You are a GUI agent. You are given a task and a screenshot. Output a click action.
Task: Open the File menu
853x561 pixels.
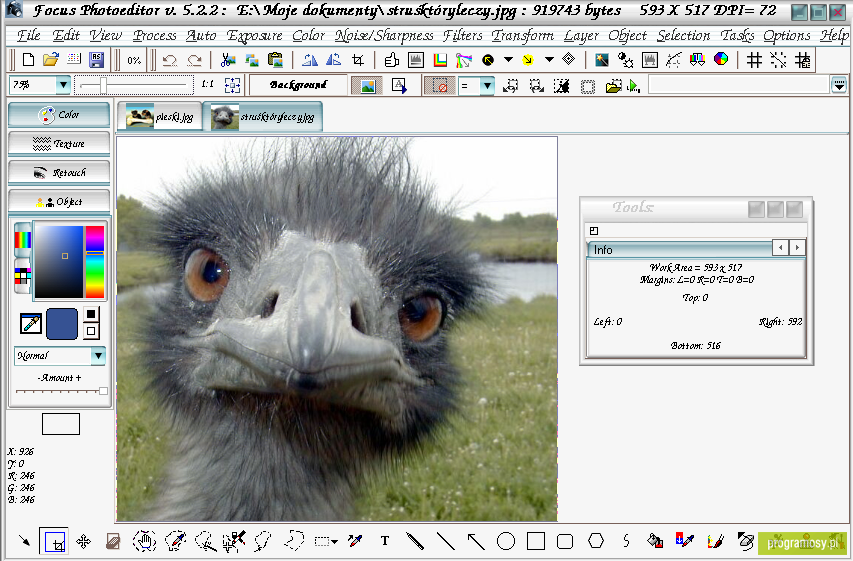(29, 36)
